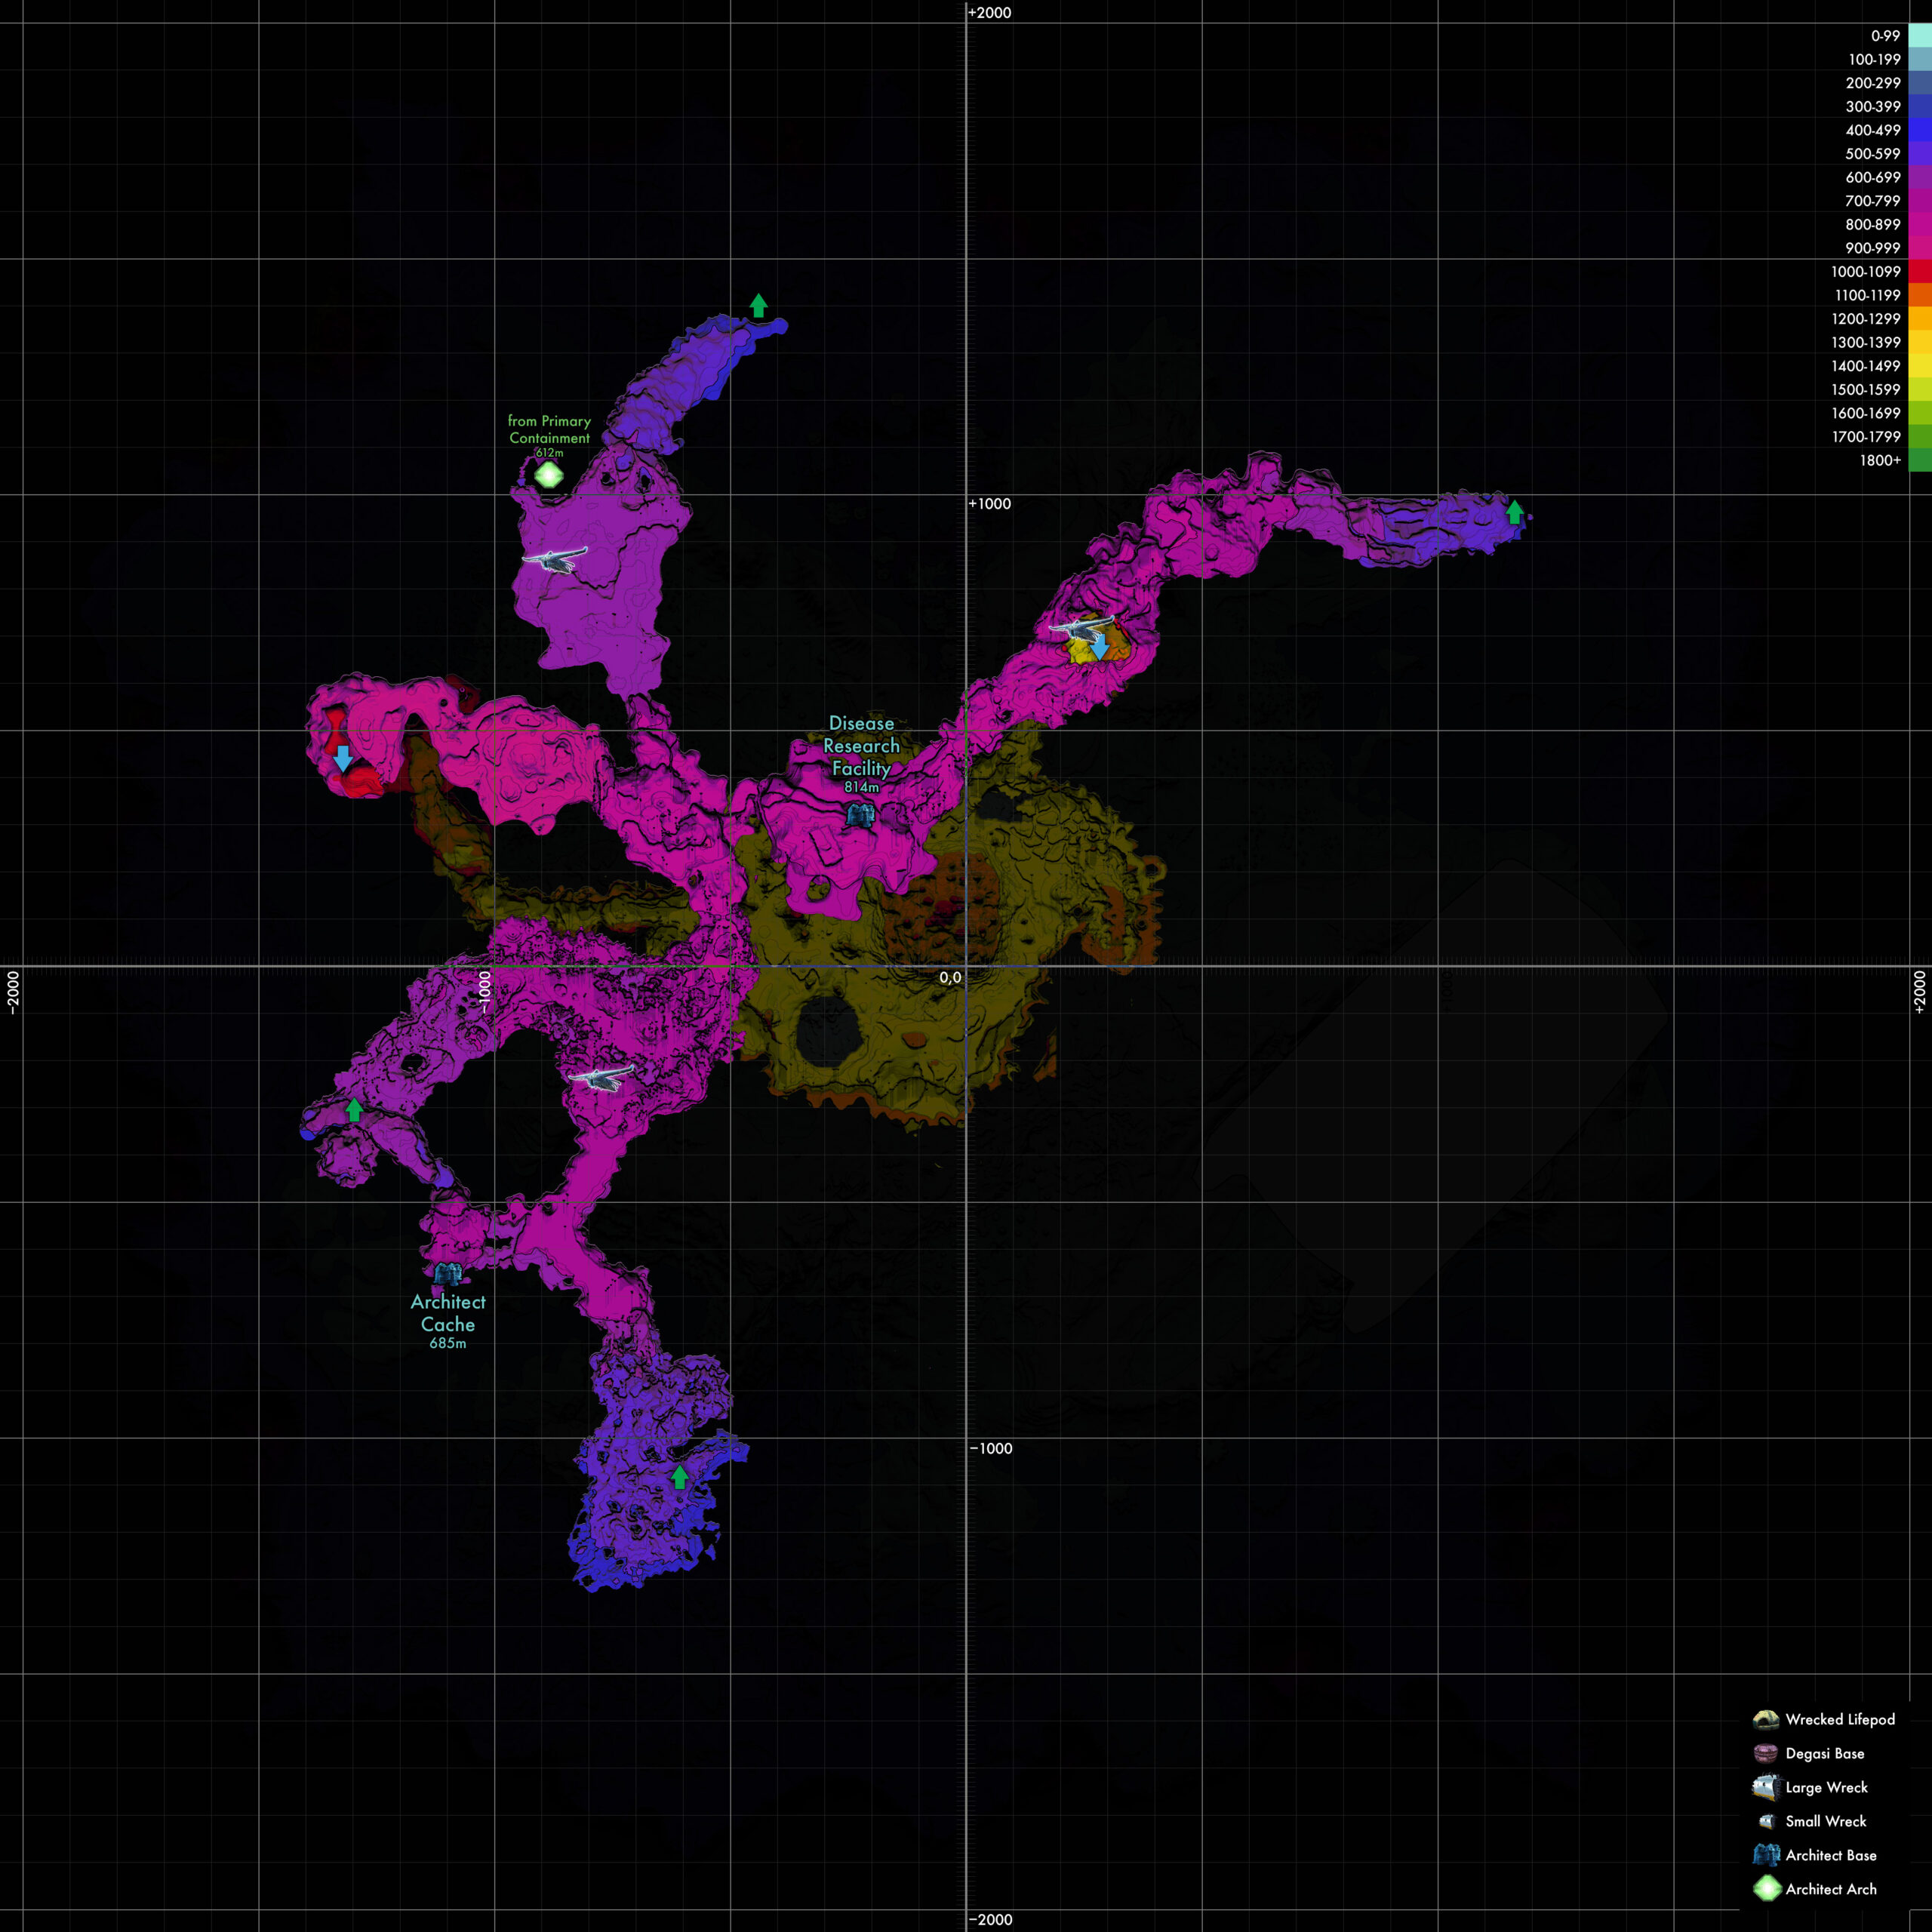Image resolution: width=1932 pixels, height=1932 pixels.
Task: Click the Architect Base legend icon
Action: click(x=1766, y=1855)
